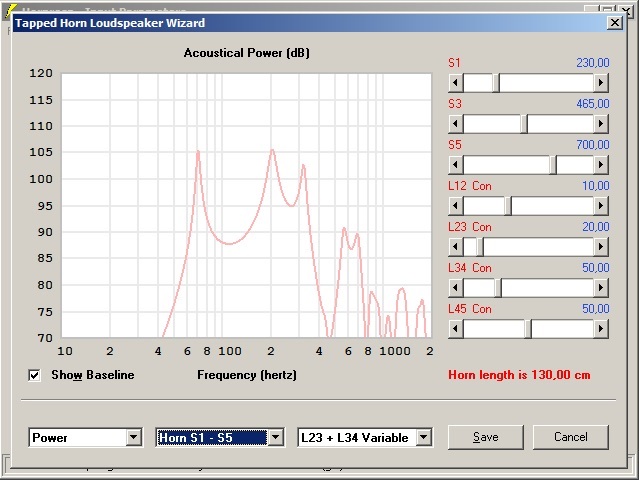Click the Horn length is 130,00 cm text
The height and width of the screenshot is (480, 639).
(x=519, y=375)
